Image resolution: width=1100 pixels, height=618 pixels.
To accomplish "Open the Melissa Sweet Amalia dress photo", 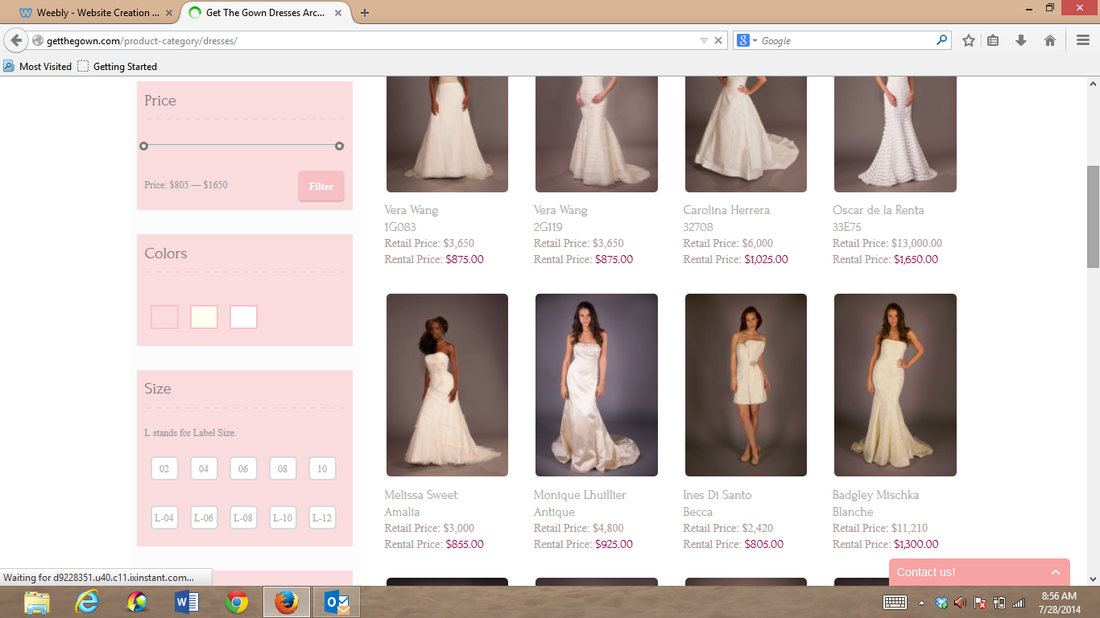I will [447, 385].
